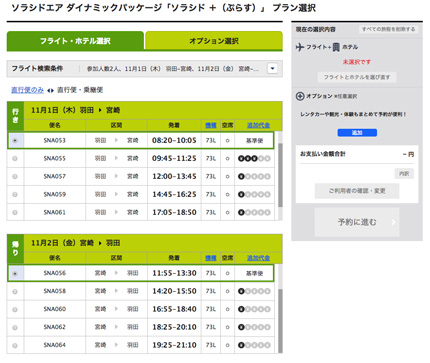Choose the SNA060 flight radio button
This screenshot has width=430, height=363.
point(15,310)
